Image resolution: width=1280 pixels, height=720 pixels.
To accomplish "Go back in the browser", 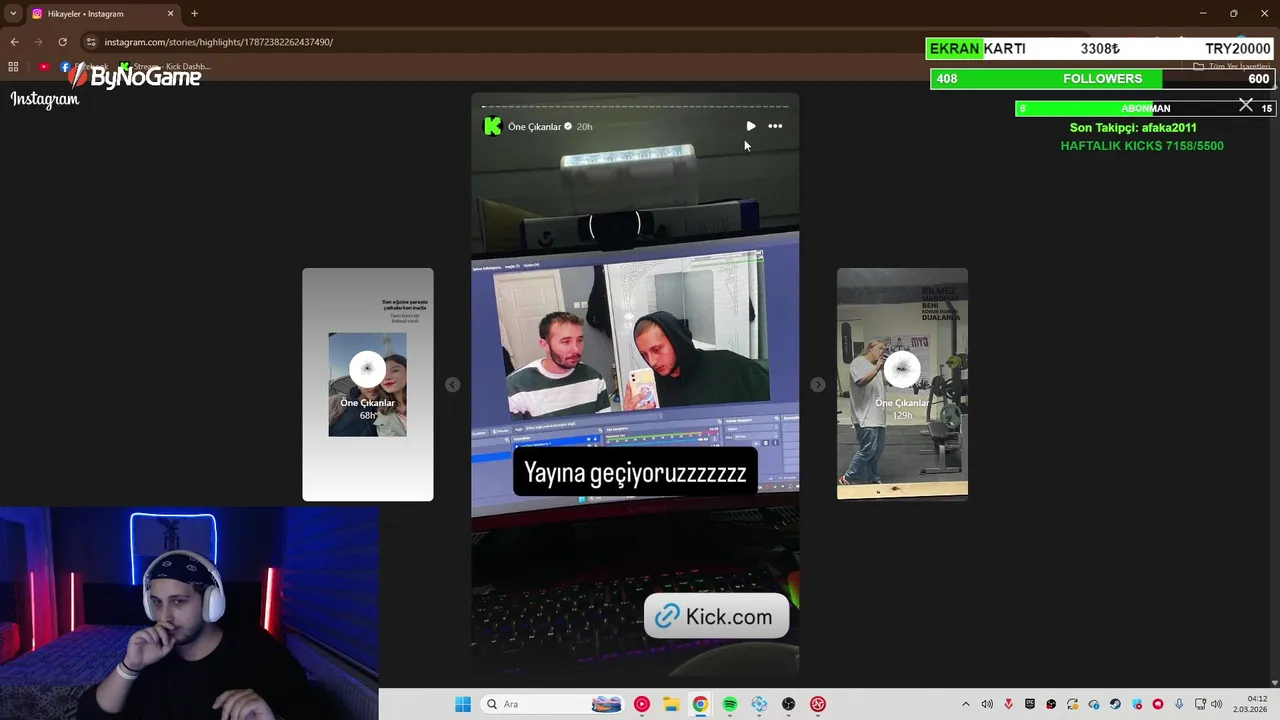I will pos(14,42).
